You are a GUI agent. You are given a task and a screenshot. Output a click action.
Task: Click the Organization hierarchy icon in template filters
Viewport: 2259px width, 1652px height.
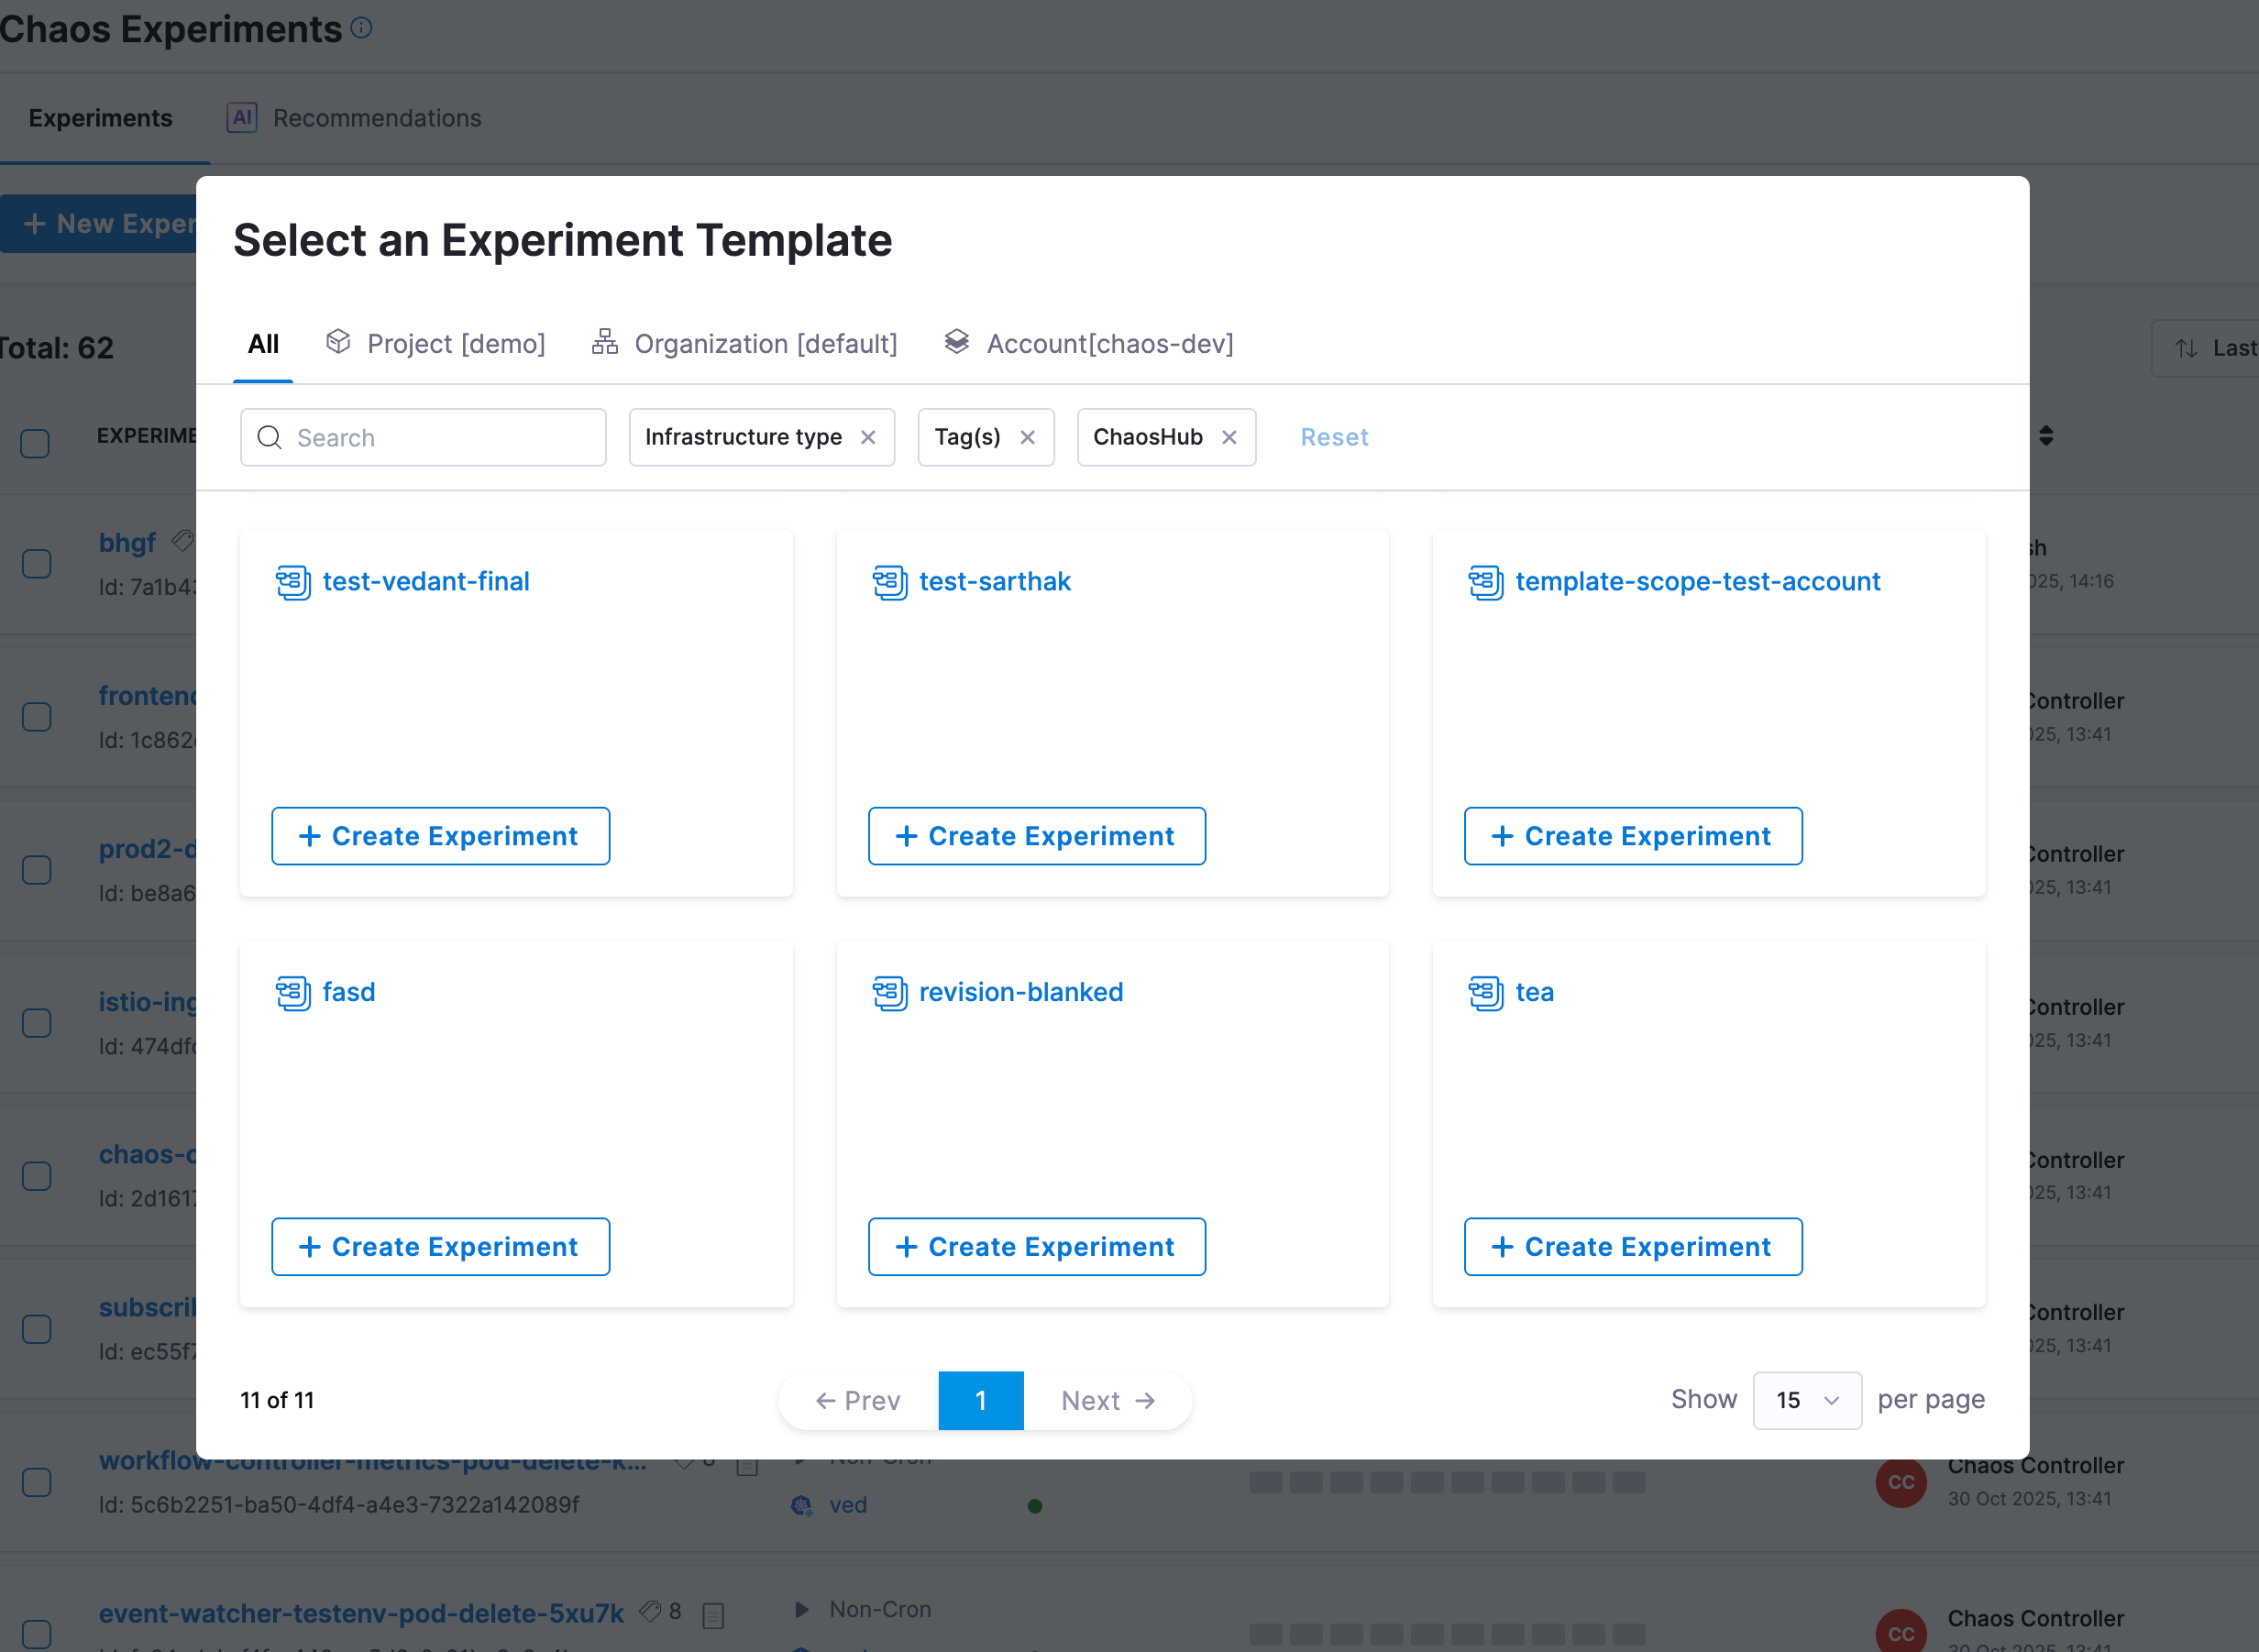pos(604,342)
